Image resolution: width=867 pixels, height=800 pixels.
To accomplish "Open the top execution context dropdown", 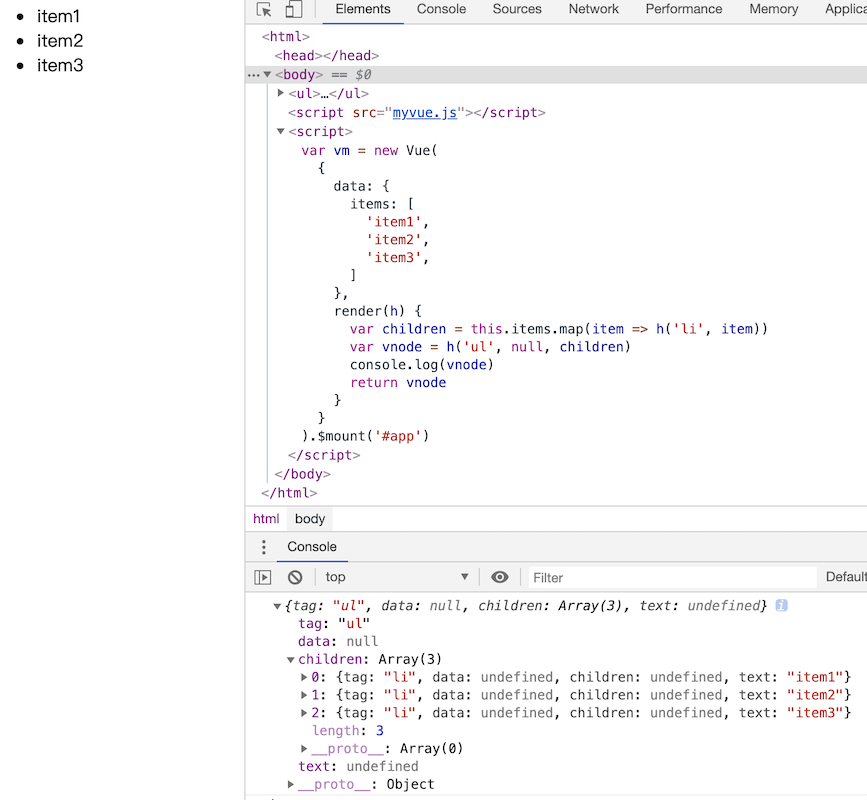I will 396,577.
